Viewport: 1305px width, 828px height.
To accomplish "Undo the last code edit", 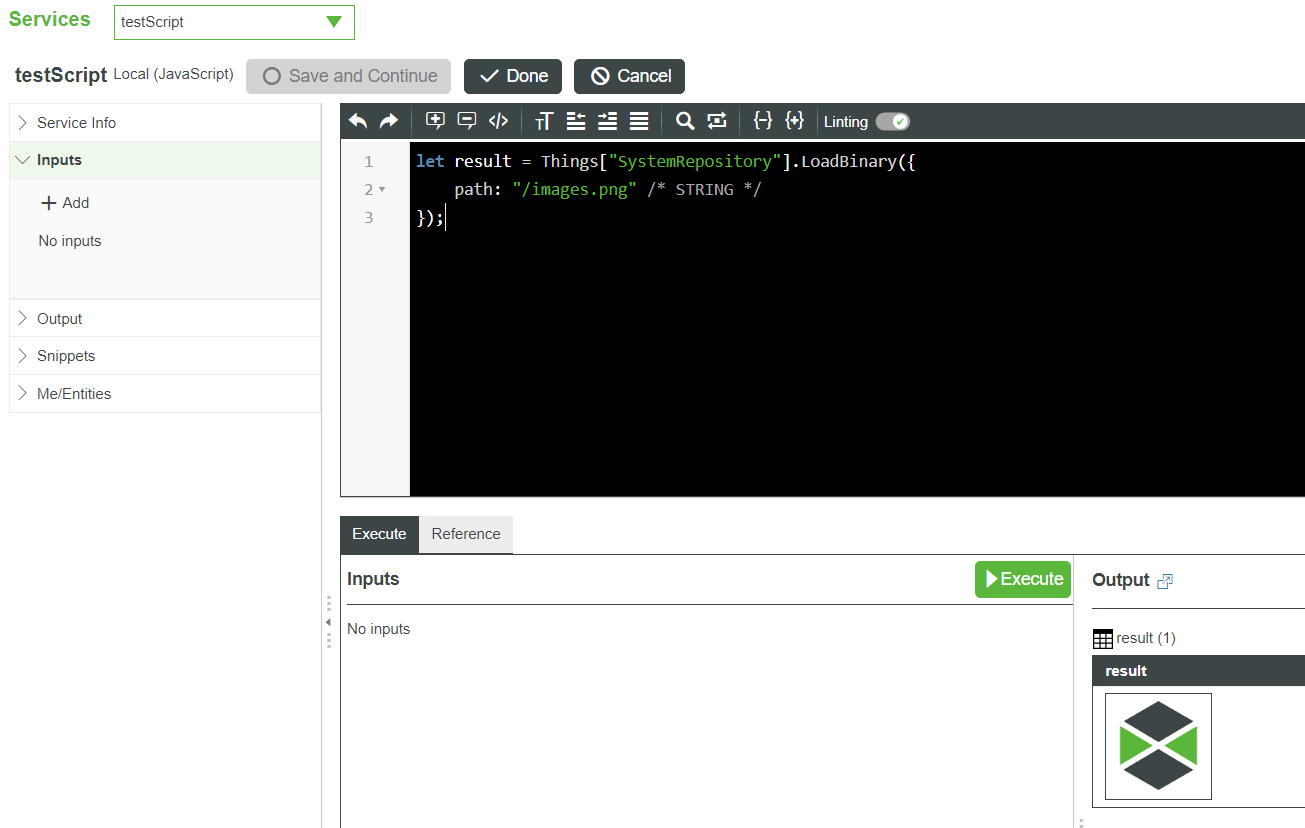I will pos(358,120).
